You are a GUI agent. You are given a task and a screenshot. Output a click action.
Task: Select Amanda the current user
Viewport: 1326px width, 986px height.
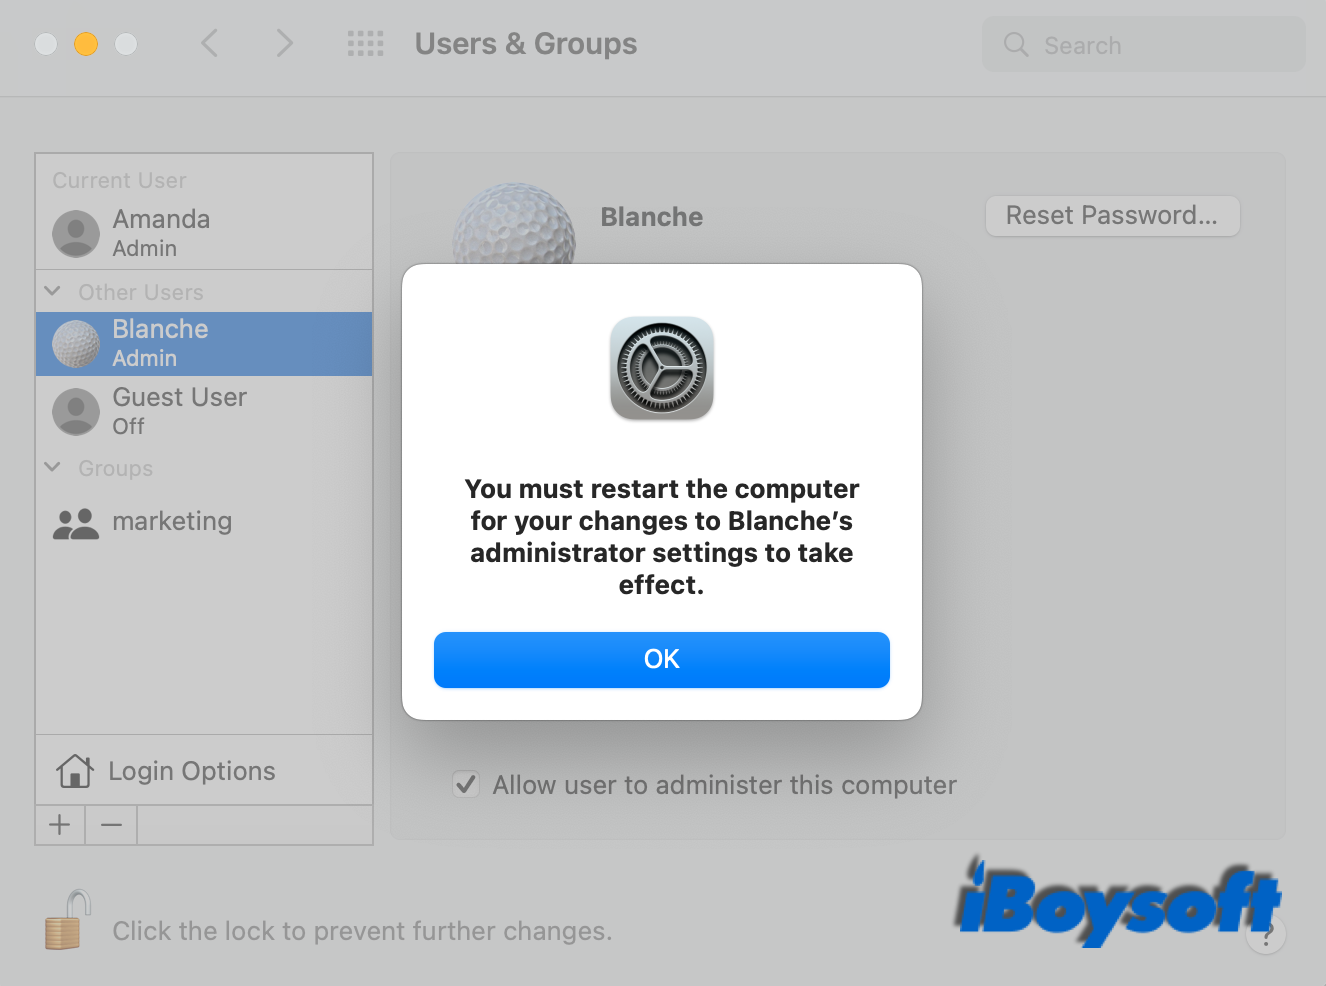click(x=204, y=233)
